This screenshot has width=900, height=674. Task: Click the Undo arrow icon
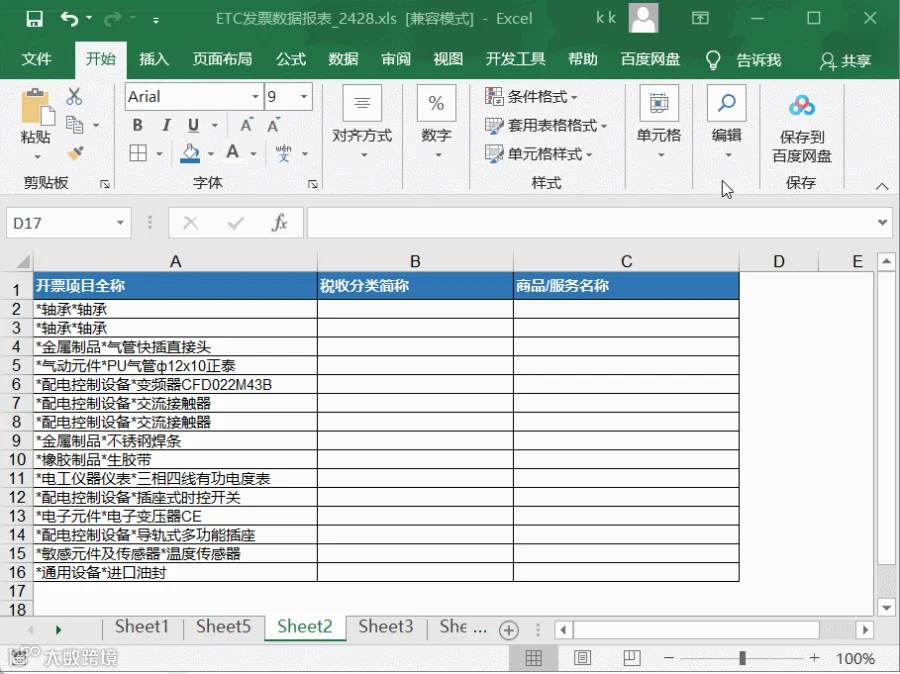click(69, 19)
